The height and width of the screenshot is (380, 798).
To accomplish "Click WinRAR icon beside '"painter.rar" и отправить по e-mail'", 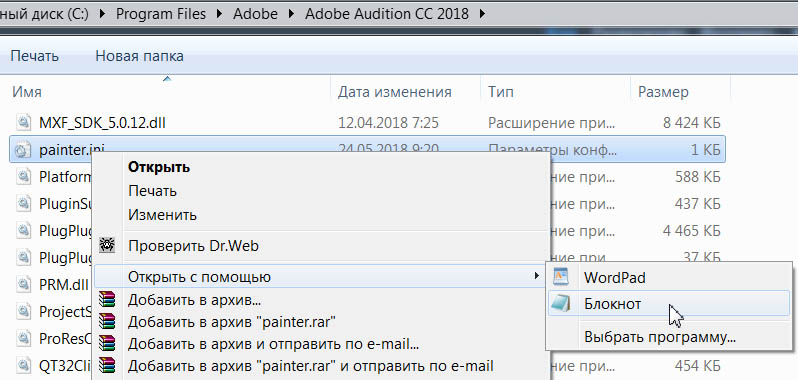I will pyautogui.click(x=107, y=366).
